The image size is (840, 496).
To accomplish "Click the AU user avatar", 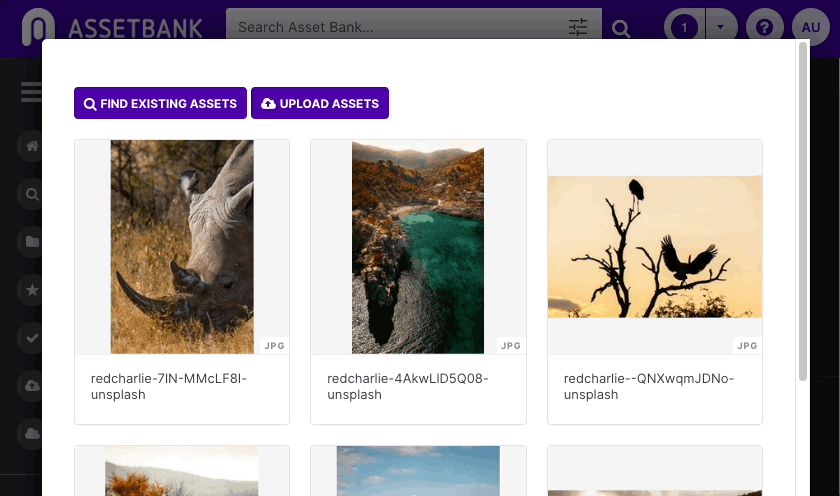I will tap(811, 27).
